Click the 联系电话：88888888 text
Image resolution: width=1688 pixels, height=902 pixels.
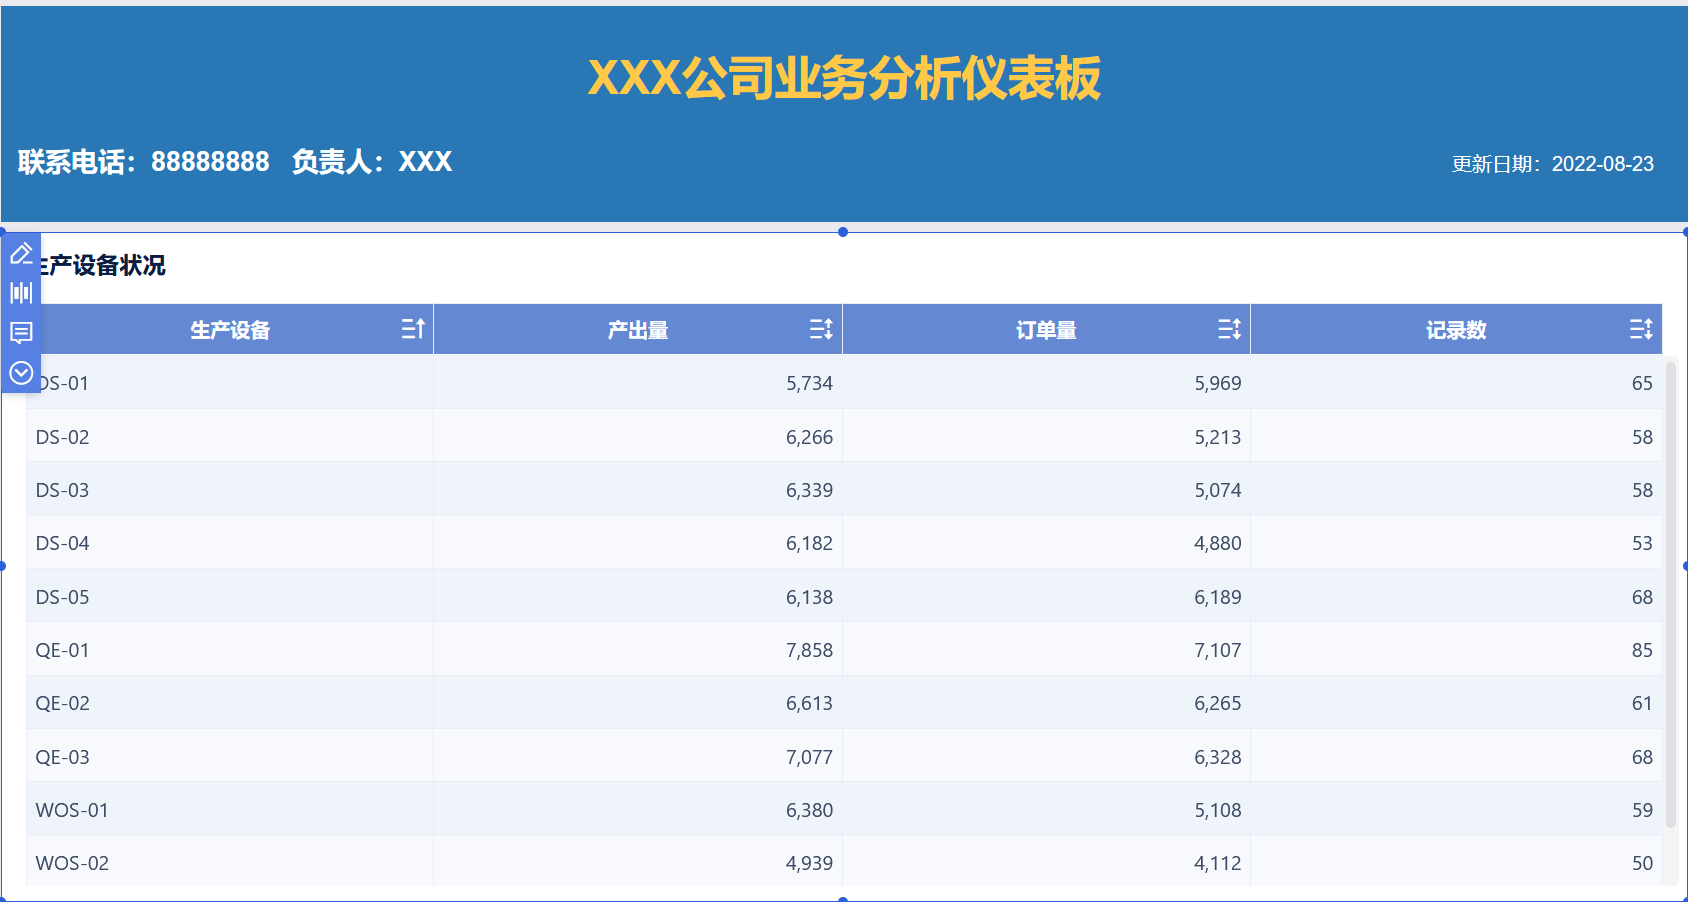pos(144,162)
